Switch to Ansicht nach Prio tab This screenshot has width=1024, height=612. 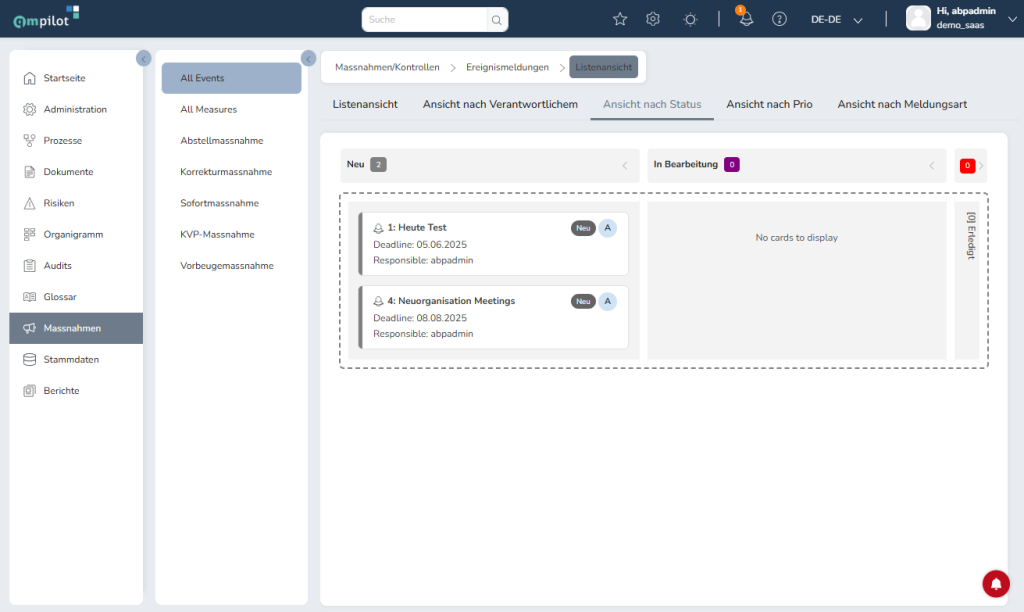[x=769, y=104]
